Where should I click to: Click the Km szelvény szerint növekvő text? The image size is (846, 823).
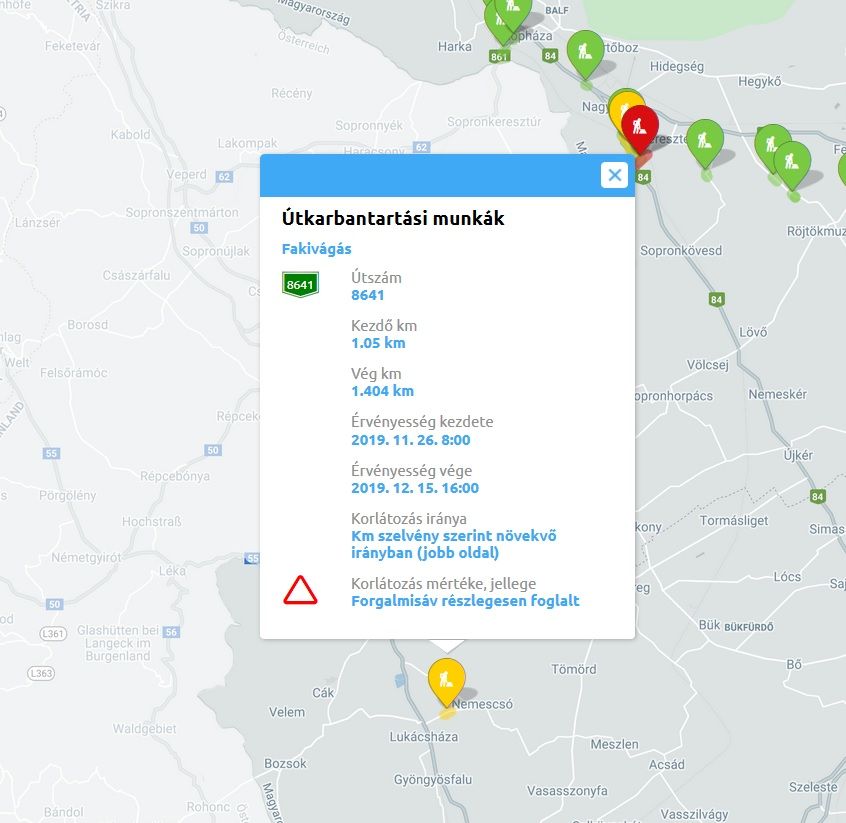(x=454, y=536)
